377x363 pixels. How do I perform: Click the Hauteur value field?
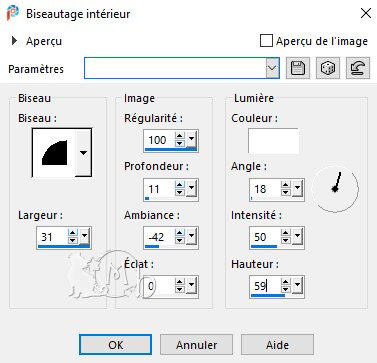coord(265,286)
